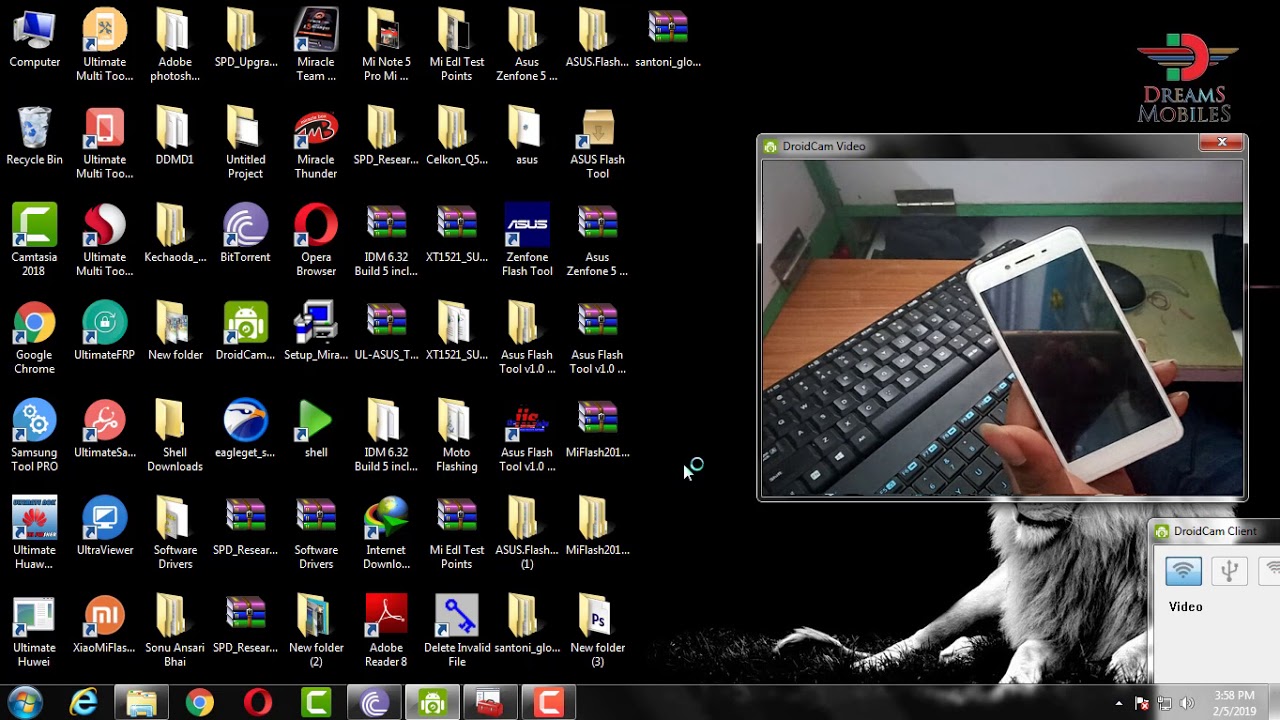This screenshot has width=1280, height=720.
Task: Open Action Center flag in tray
Action: pyautogui.click(x=1142, y=704)
